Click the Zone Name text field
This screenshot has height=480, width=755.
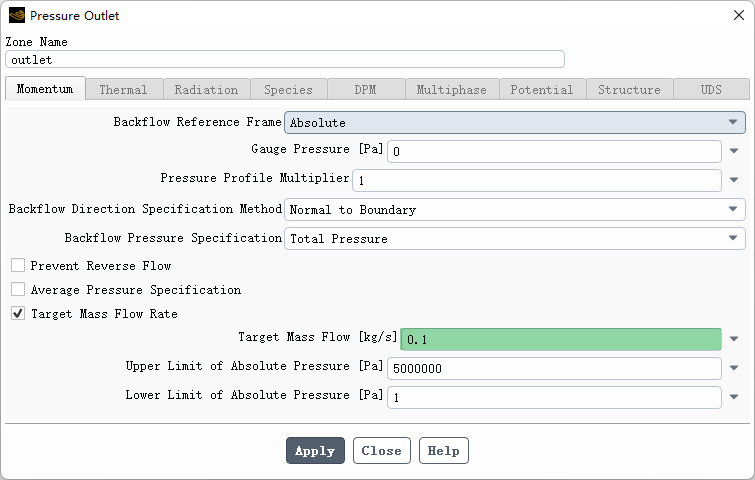coord(285,60)
